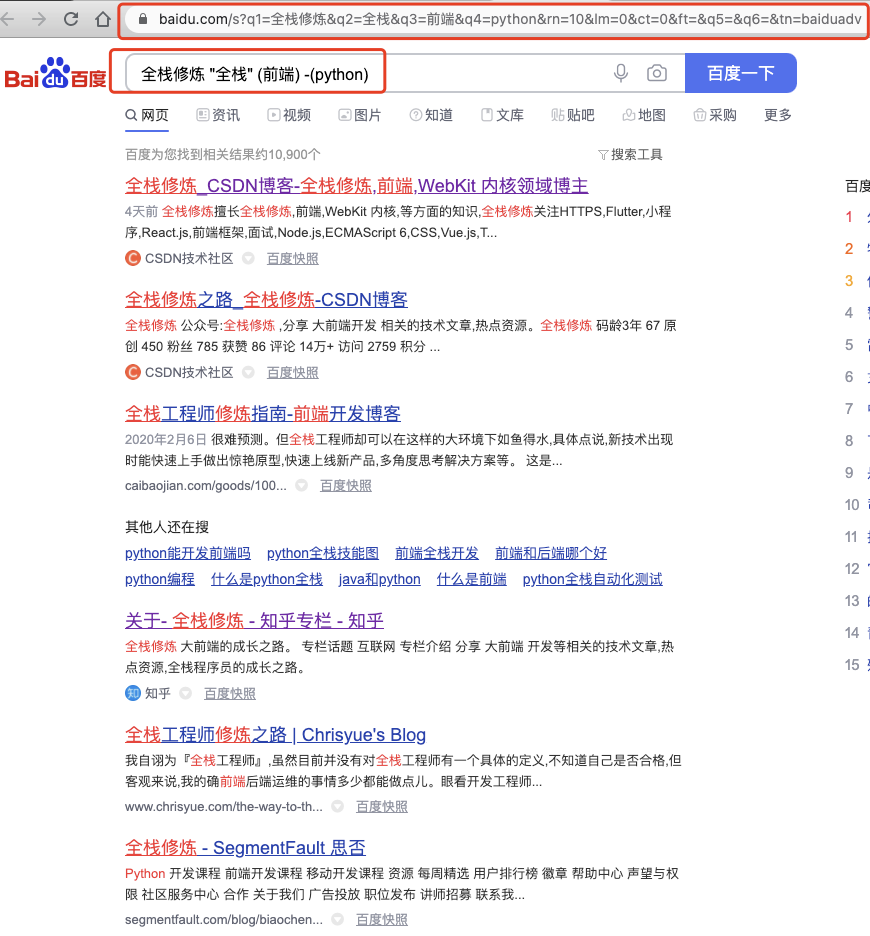Click the browser forward arrow
Screen dimensions: 870x936
(x=39, y=19)
